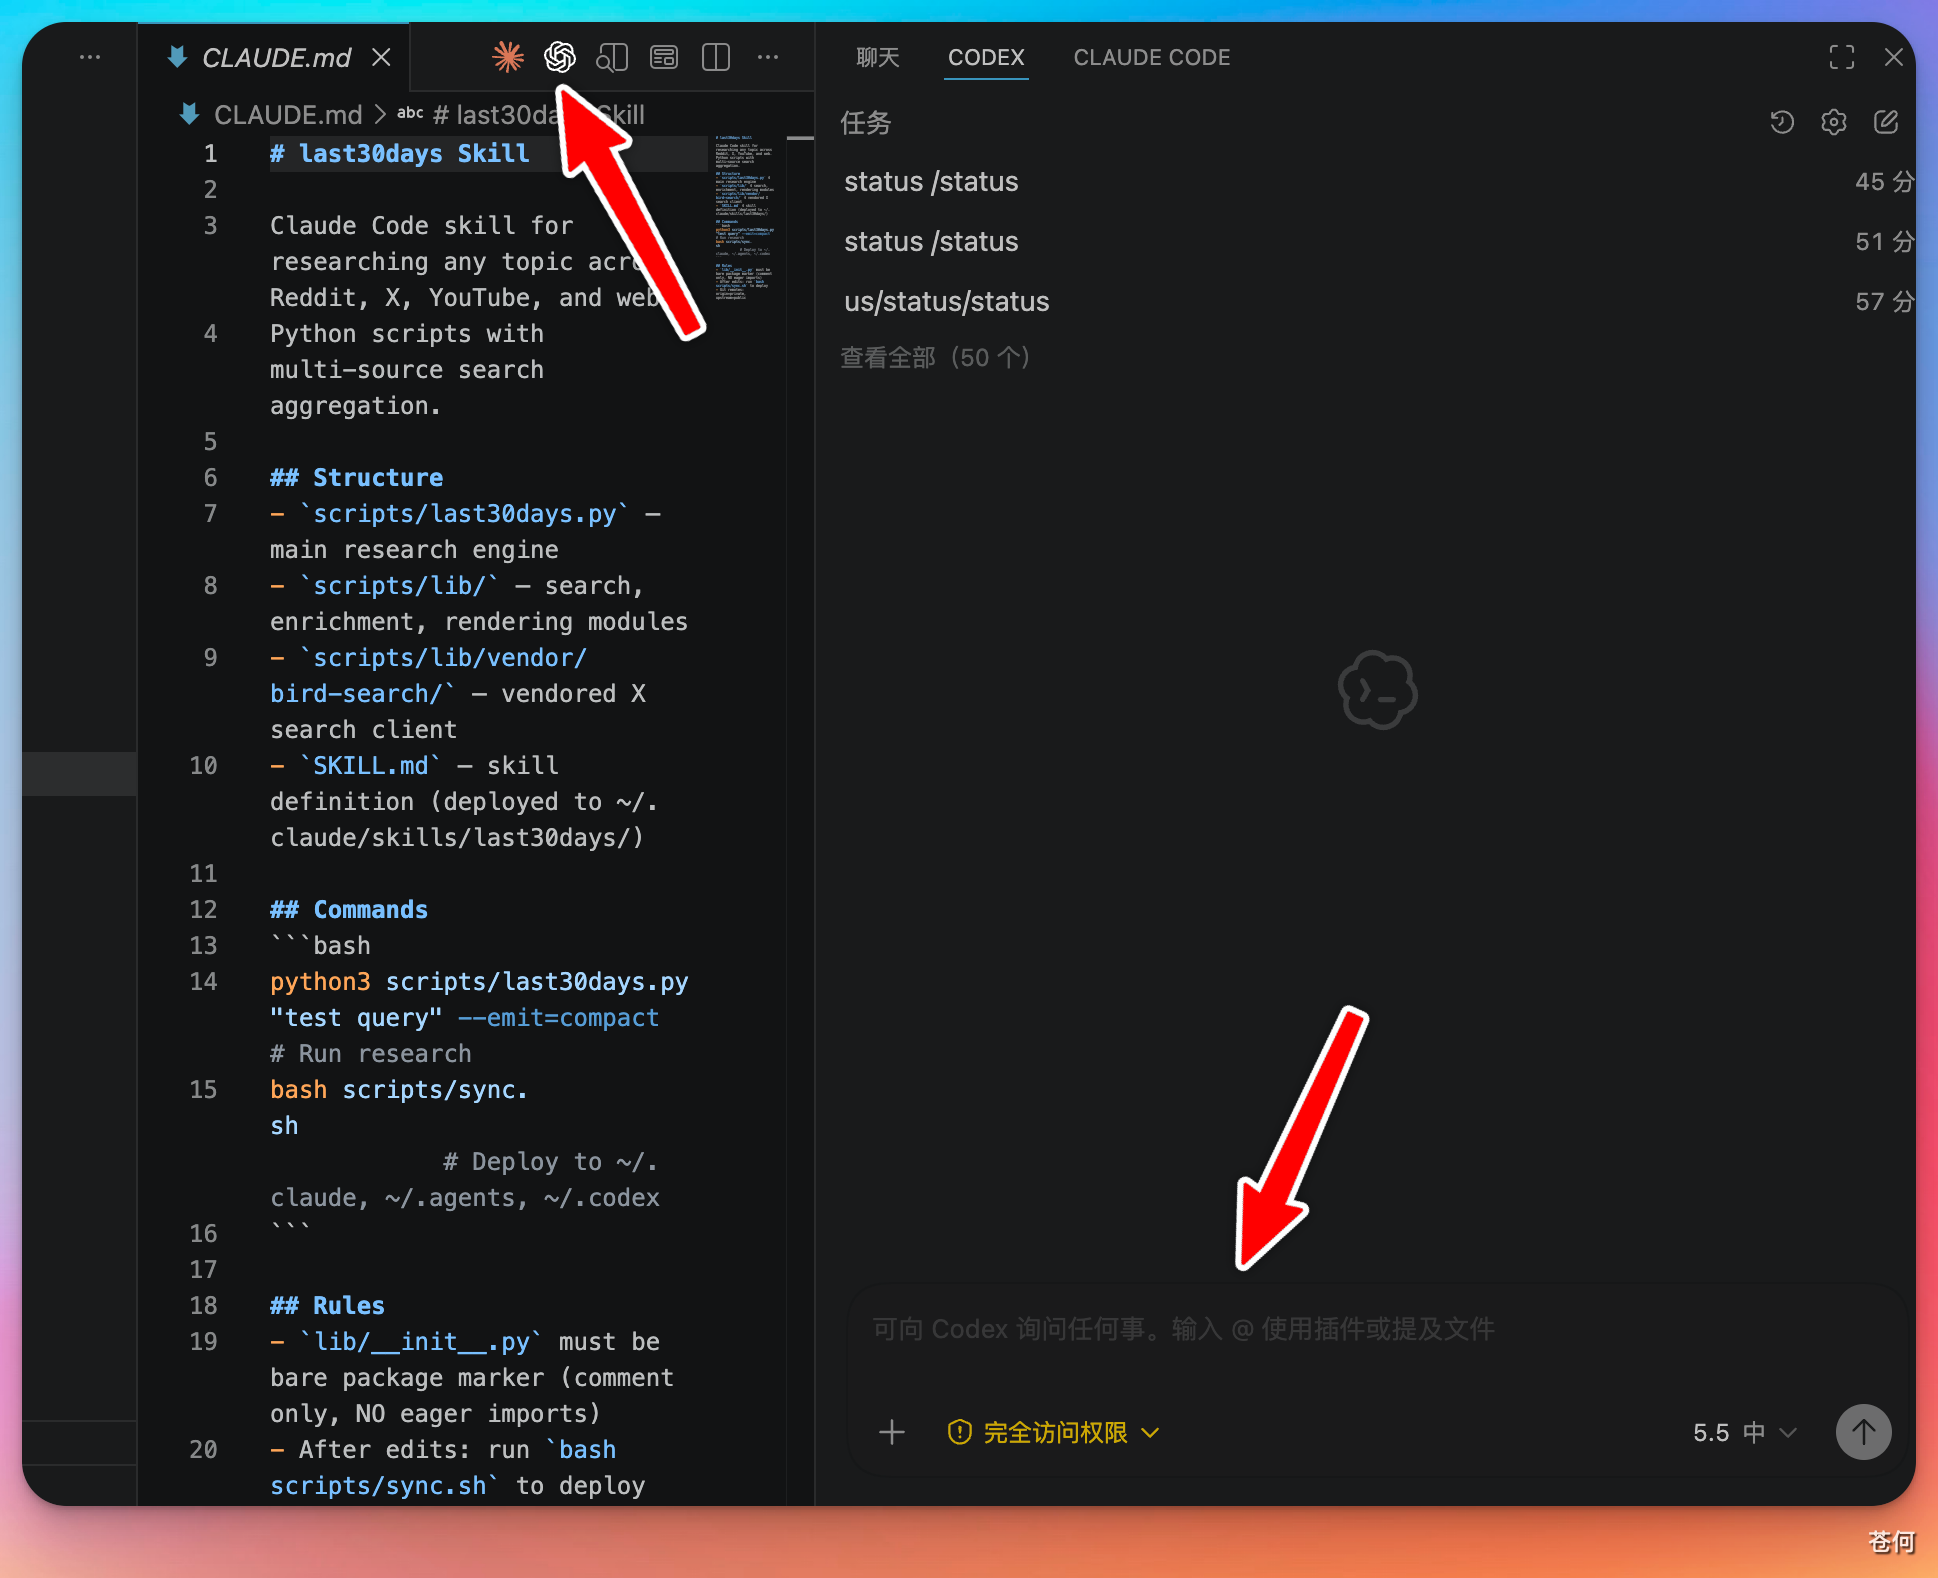Open the left sidebar ellipsis menu
This screenshot has width=1938, height=1578.
(90, 57)
